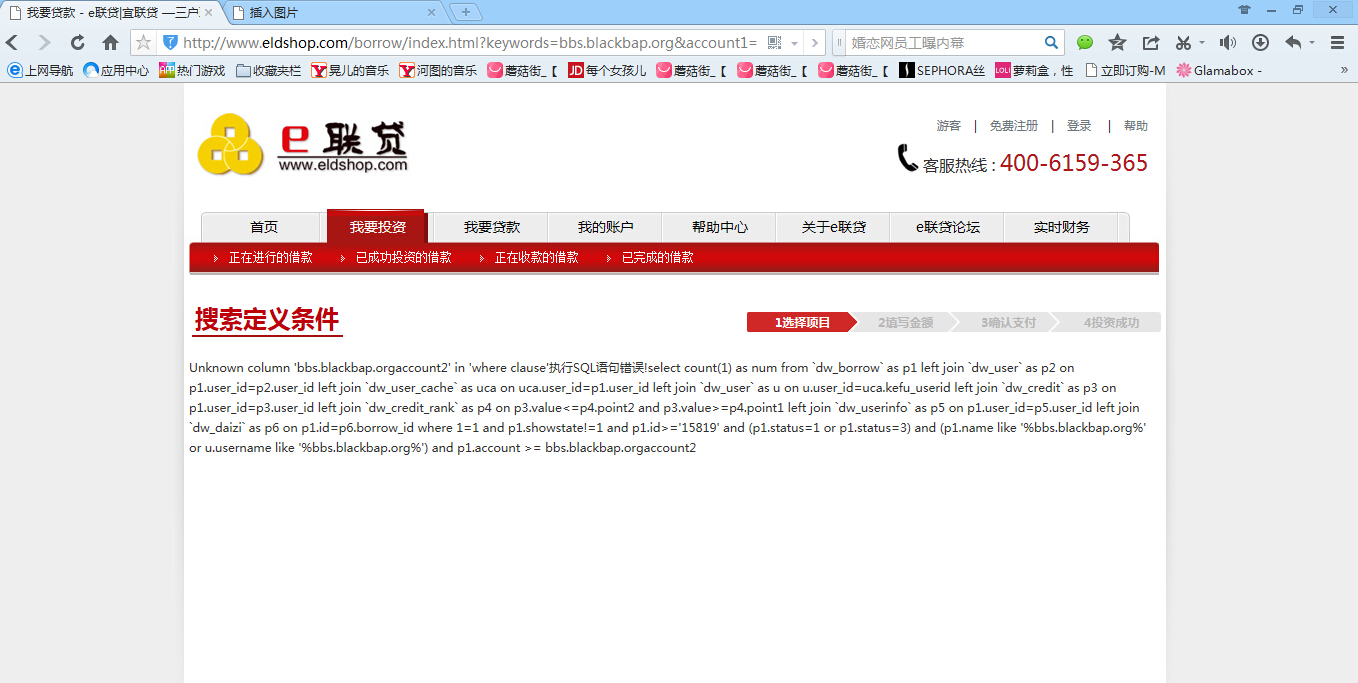Open the 正在进行的借款 submenu link

coord(270,257)
